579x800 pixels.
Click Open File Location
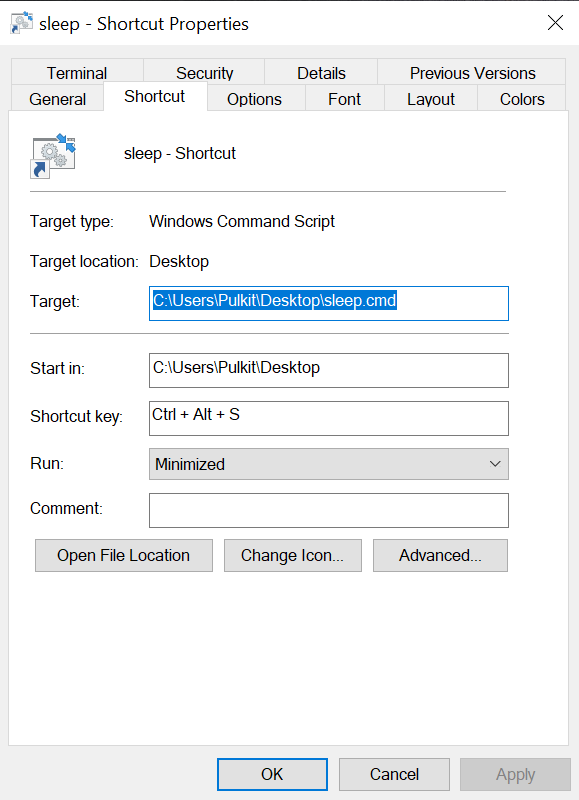point(123,555)
